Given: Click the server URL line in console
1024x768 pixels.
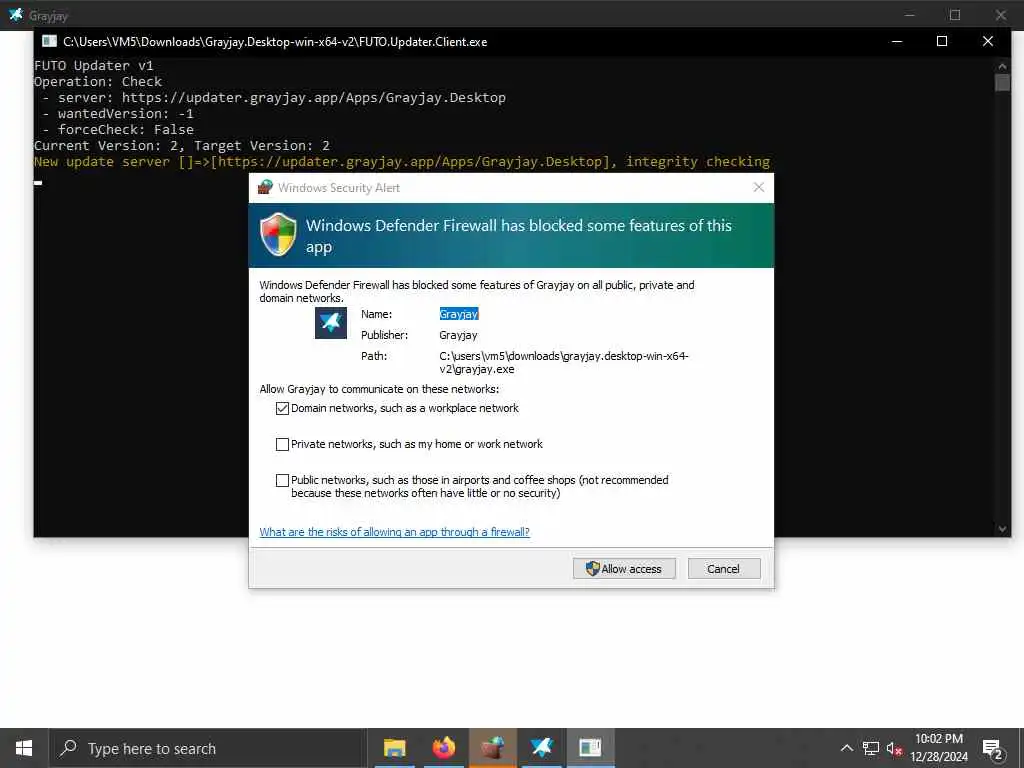Looking at the screenshot, I should (x=274, y=97).
